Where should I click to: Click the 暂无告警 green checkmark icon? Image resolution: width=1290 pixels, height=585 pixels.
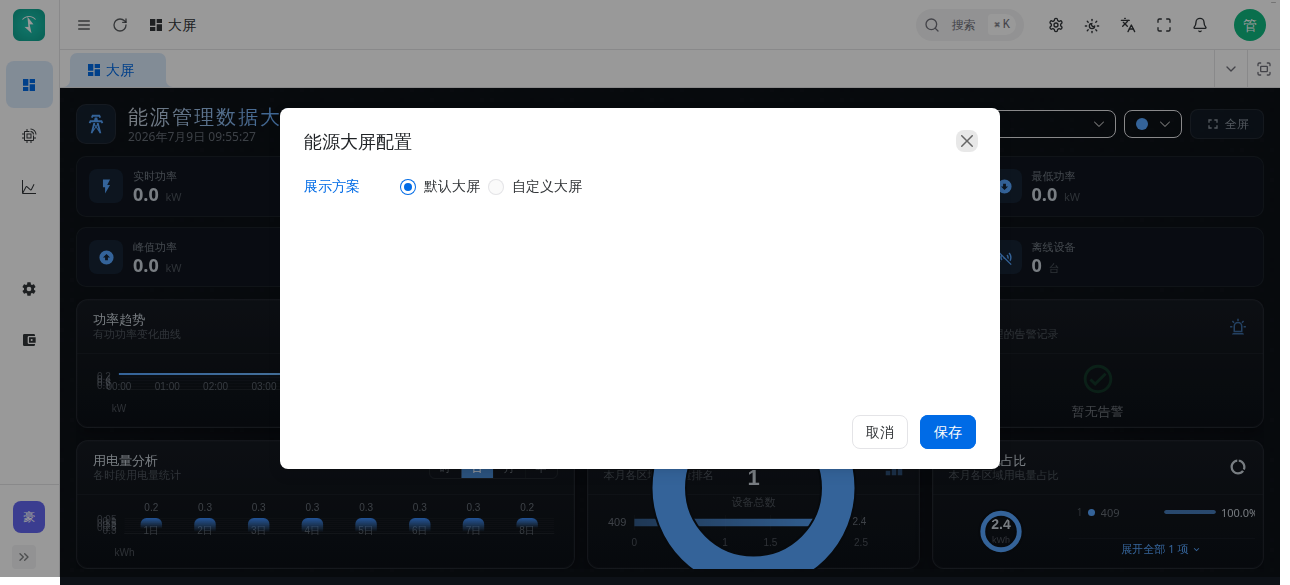coord(1098,379)
